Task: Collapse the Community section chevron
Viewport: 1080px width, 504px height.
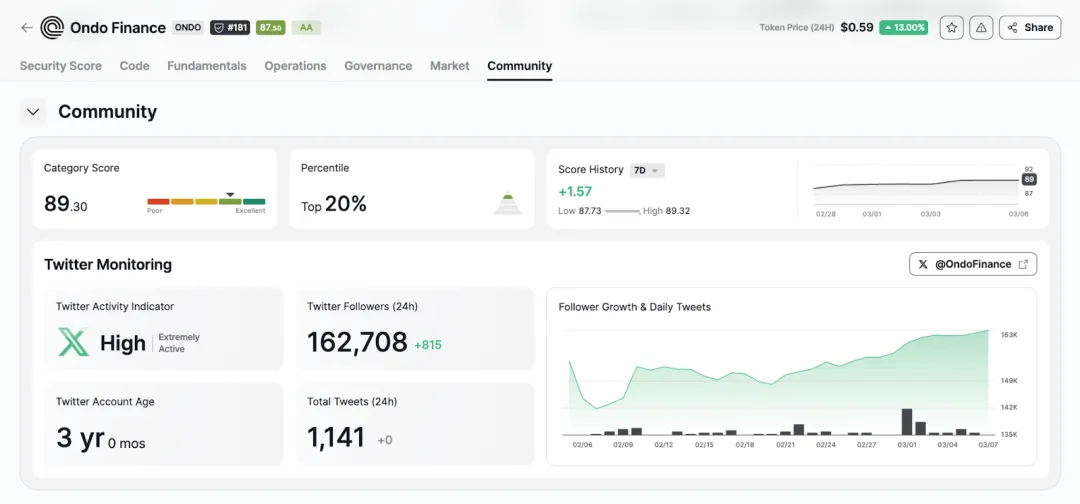Action: [33, 112]
